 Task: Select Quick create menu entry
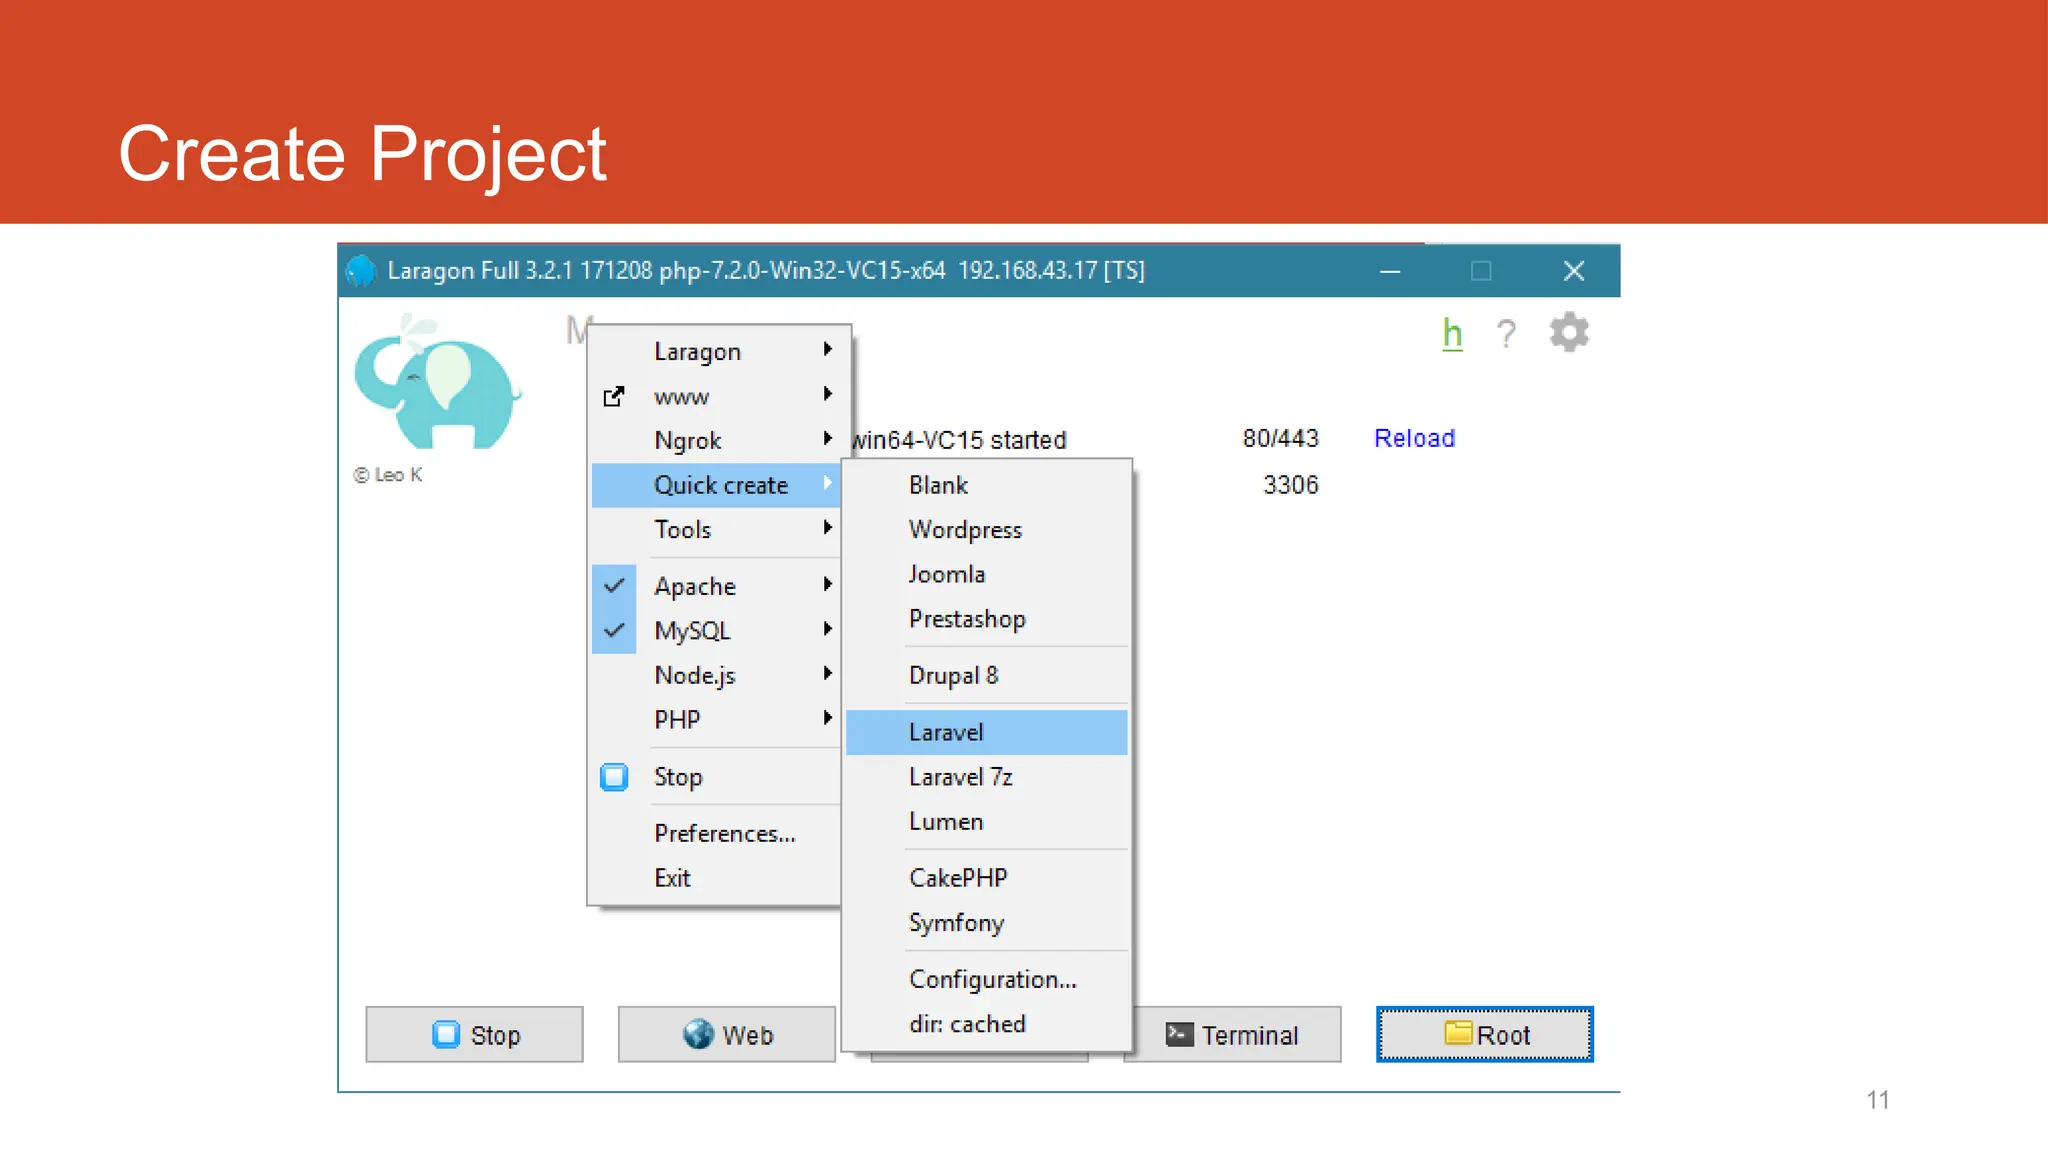716,485
